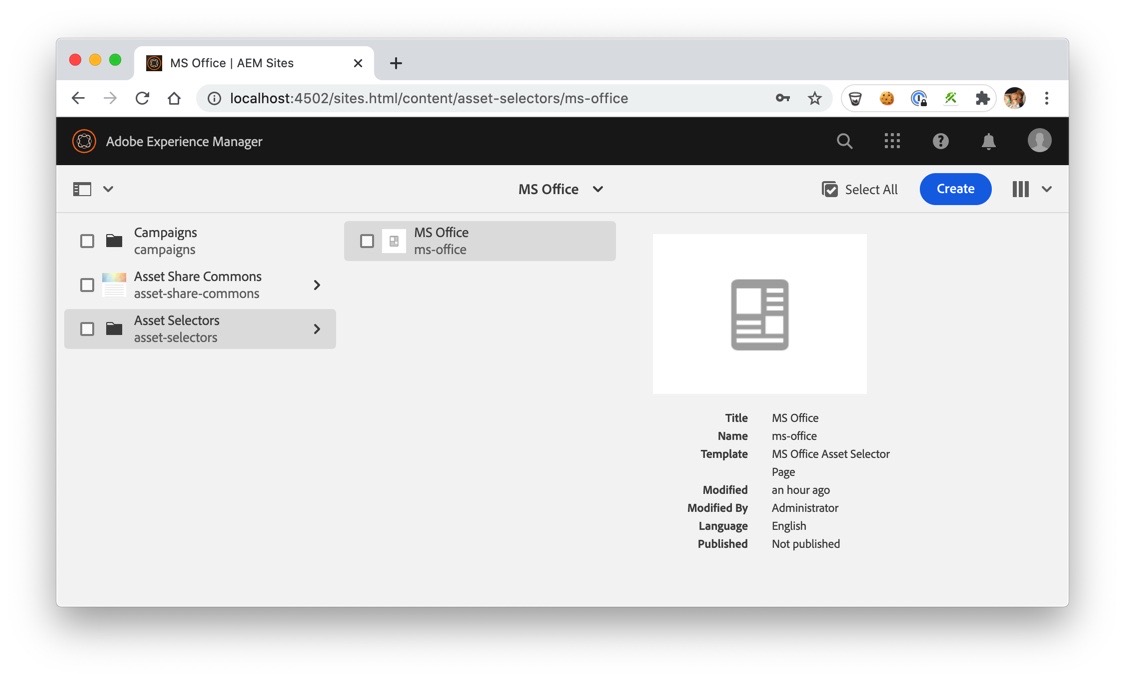
Task: Close the MS Office AEM Sites tab
Action: point(358,63)
